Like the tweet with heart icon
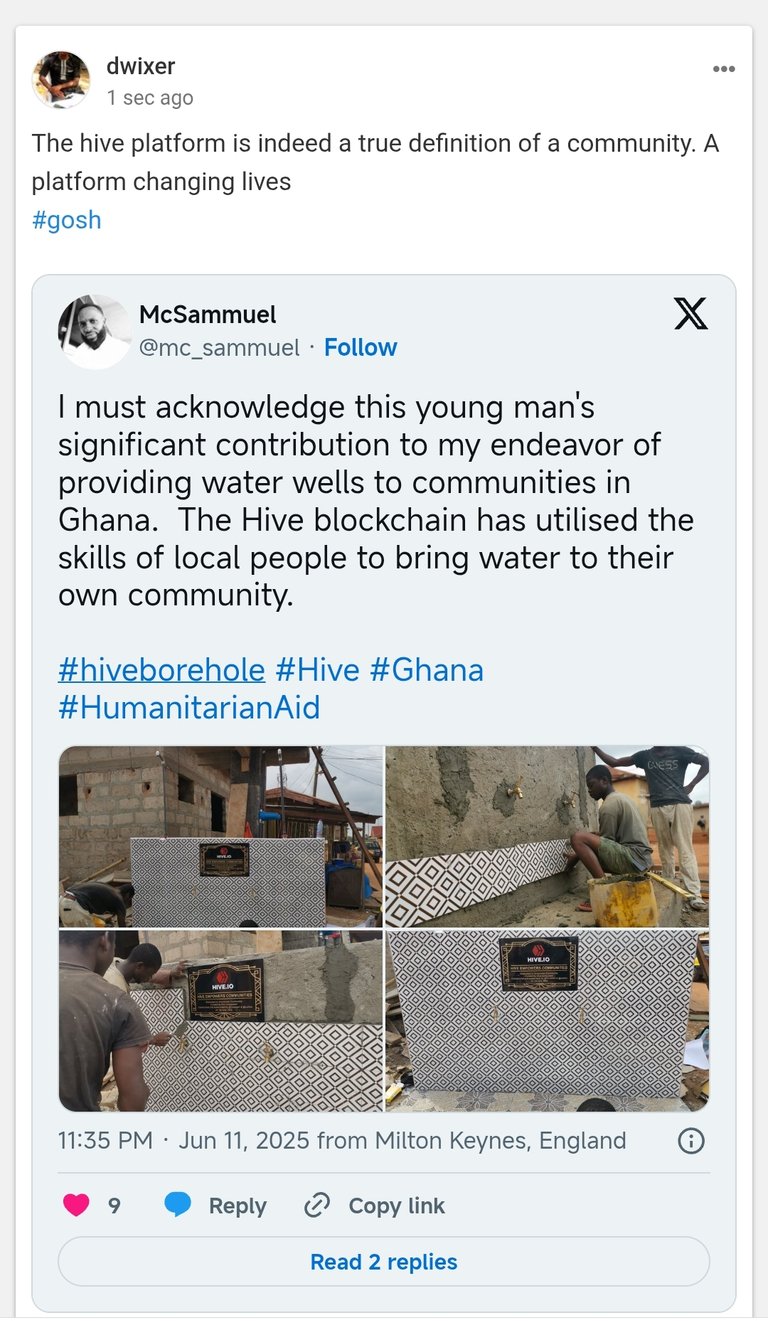The image size is (768, 1321). (77, 1205)
